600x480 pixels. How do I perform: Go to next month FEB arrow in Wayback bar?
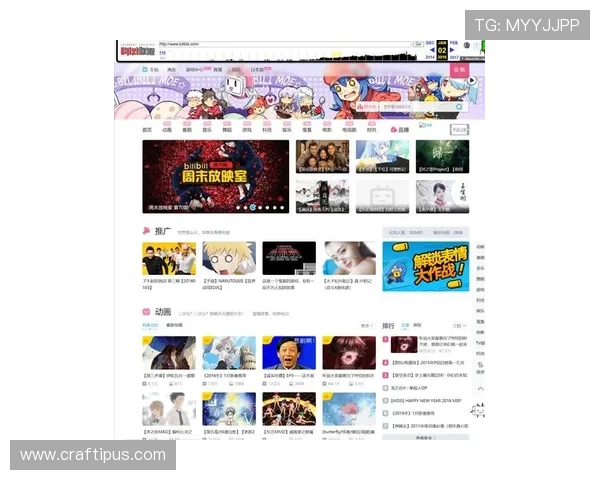point(453,44)
